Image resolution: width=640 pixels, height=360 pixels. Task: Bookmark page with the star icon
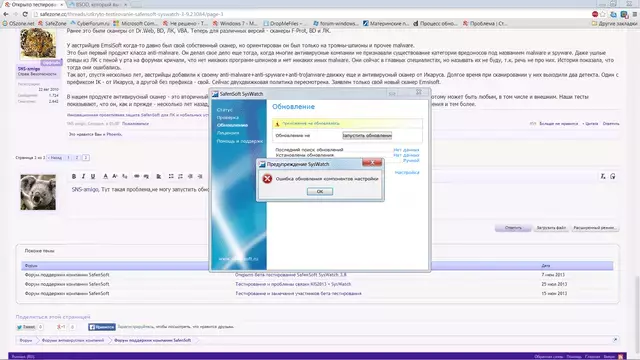[603, 14]
